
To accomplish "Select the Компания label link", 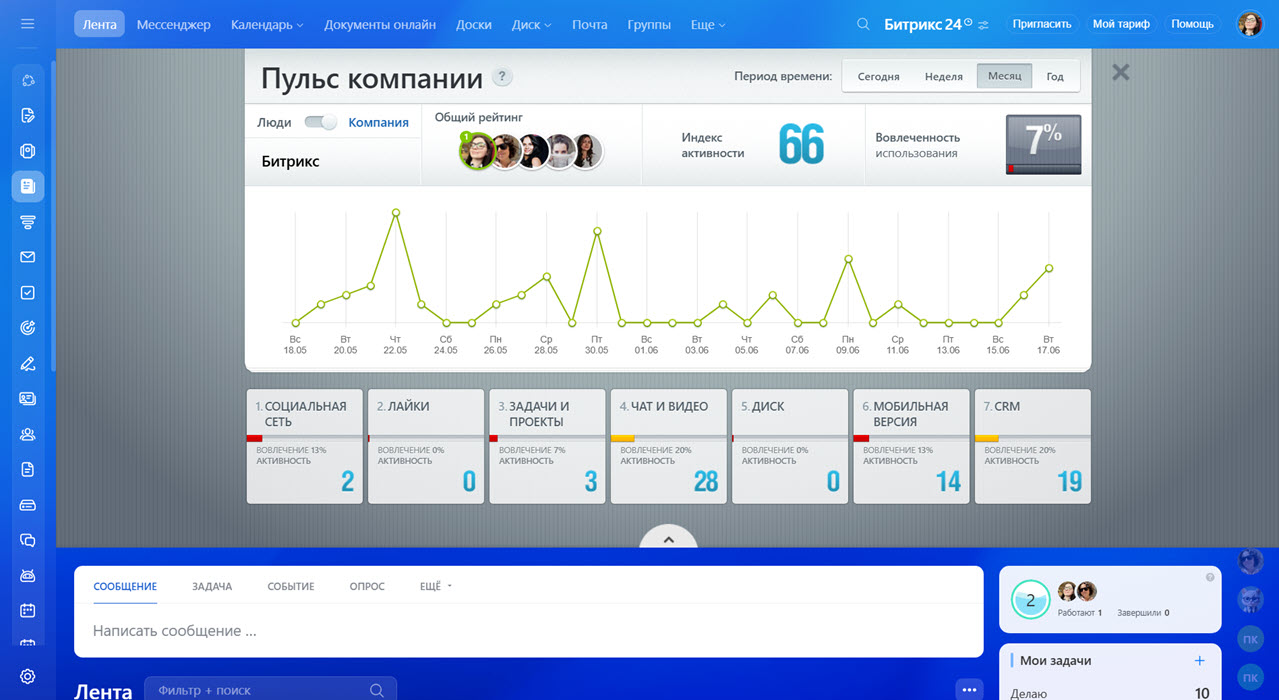I will tap(378, 122).
